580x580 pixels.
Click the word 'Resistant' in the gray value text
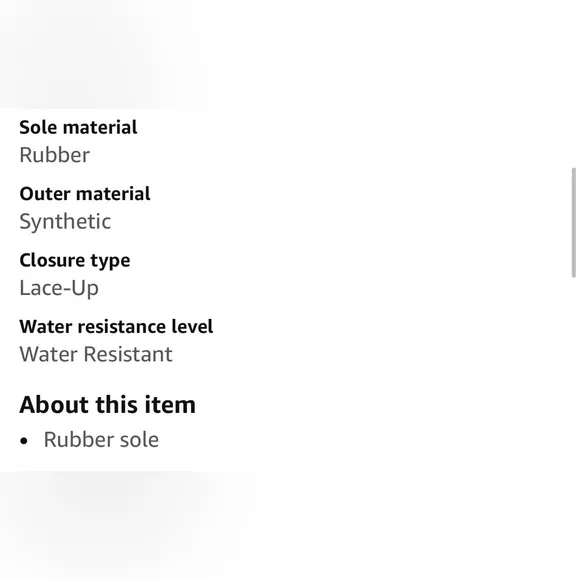(x=128, y=354)
